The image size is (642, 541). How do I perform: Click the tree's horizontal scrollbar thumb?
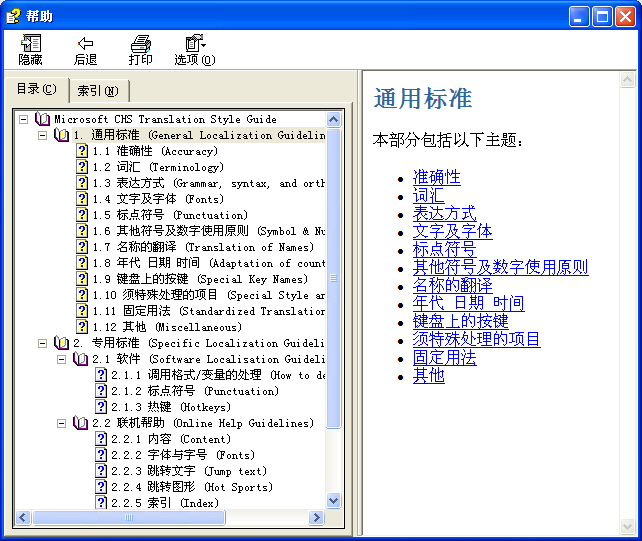click(x=129, y=517)
